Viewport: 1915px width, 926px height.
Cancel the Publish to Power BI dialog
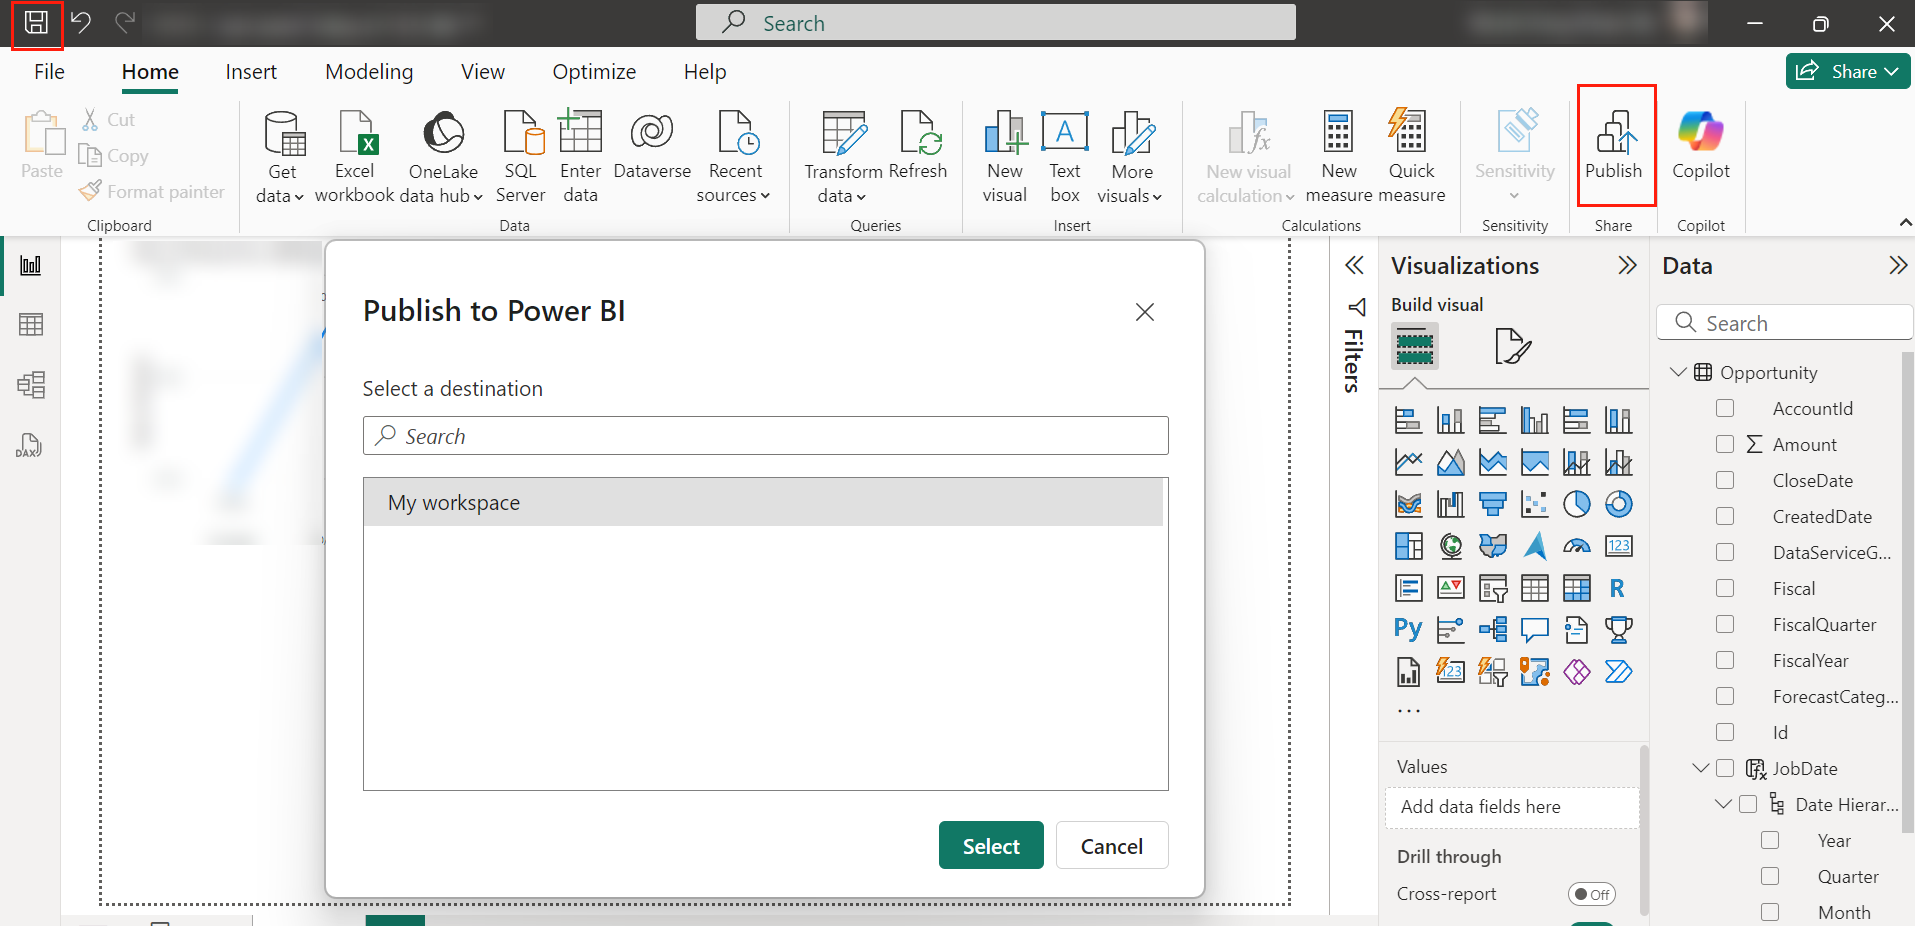1111,846
